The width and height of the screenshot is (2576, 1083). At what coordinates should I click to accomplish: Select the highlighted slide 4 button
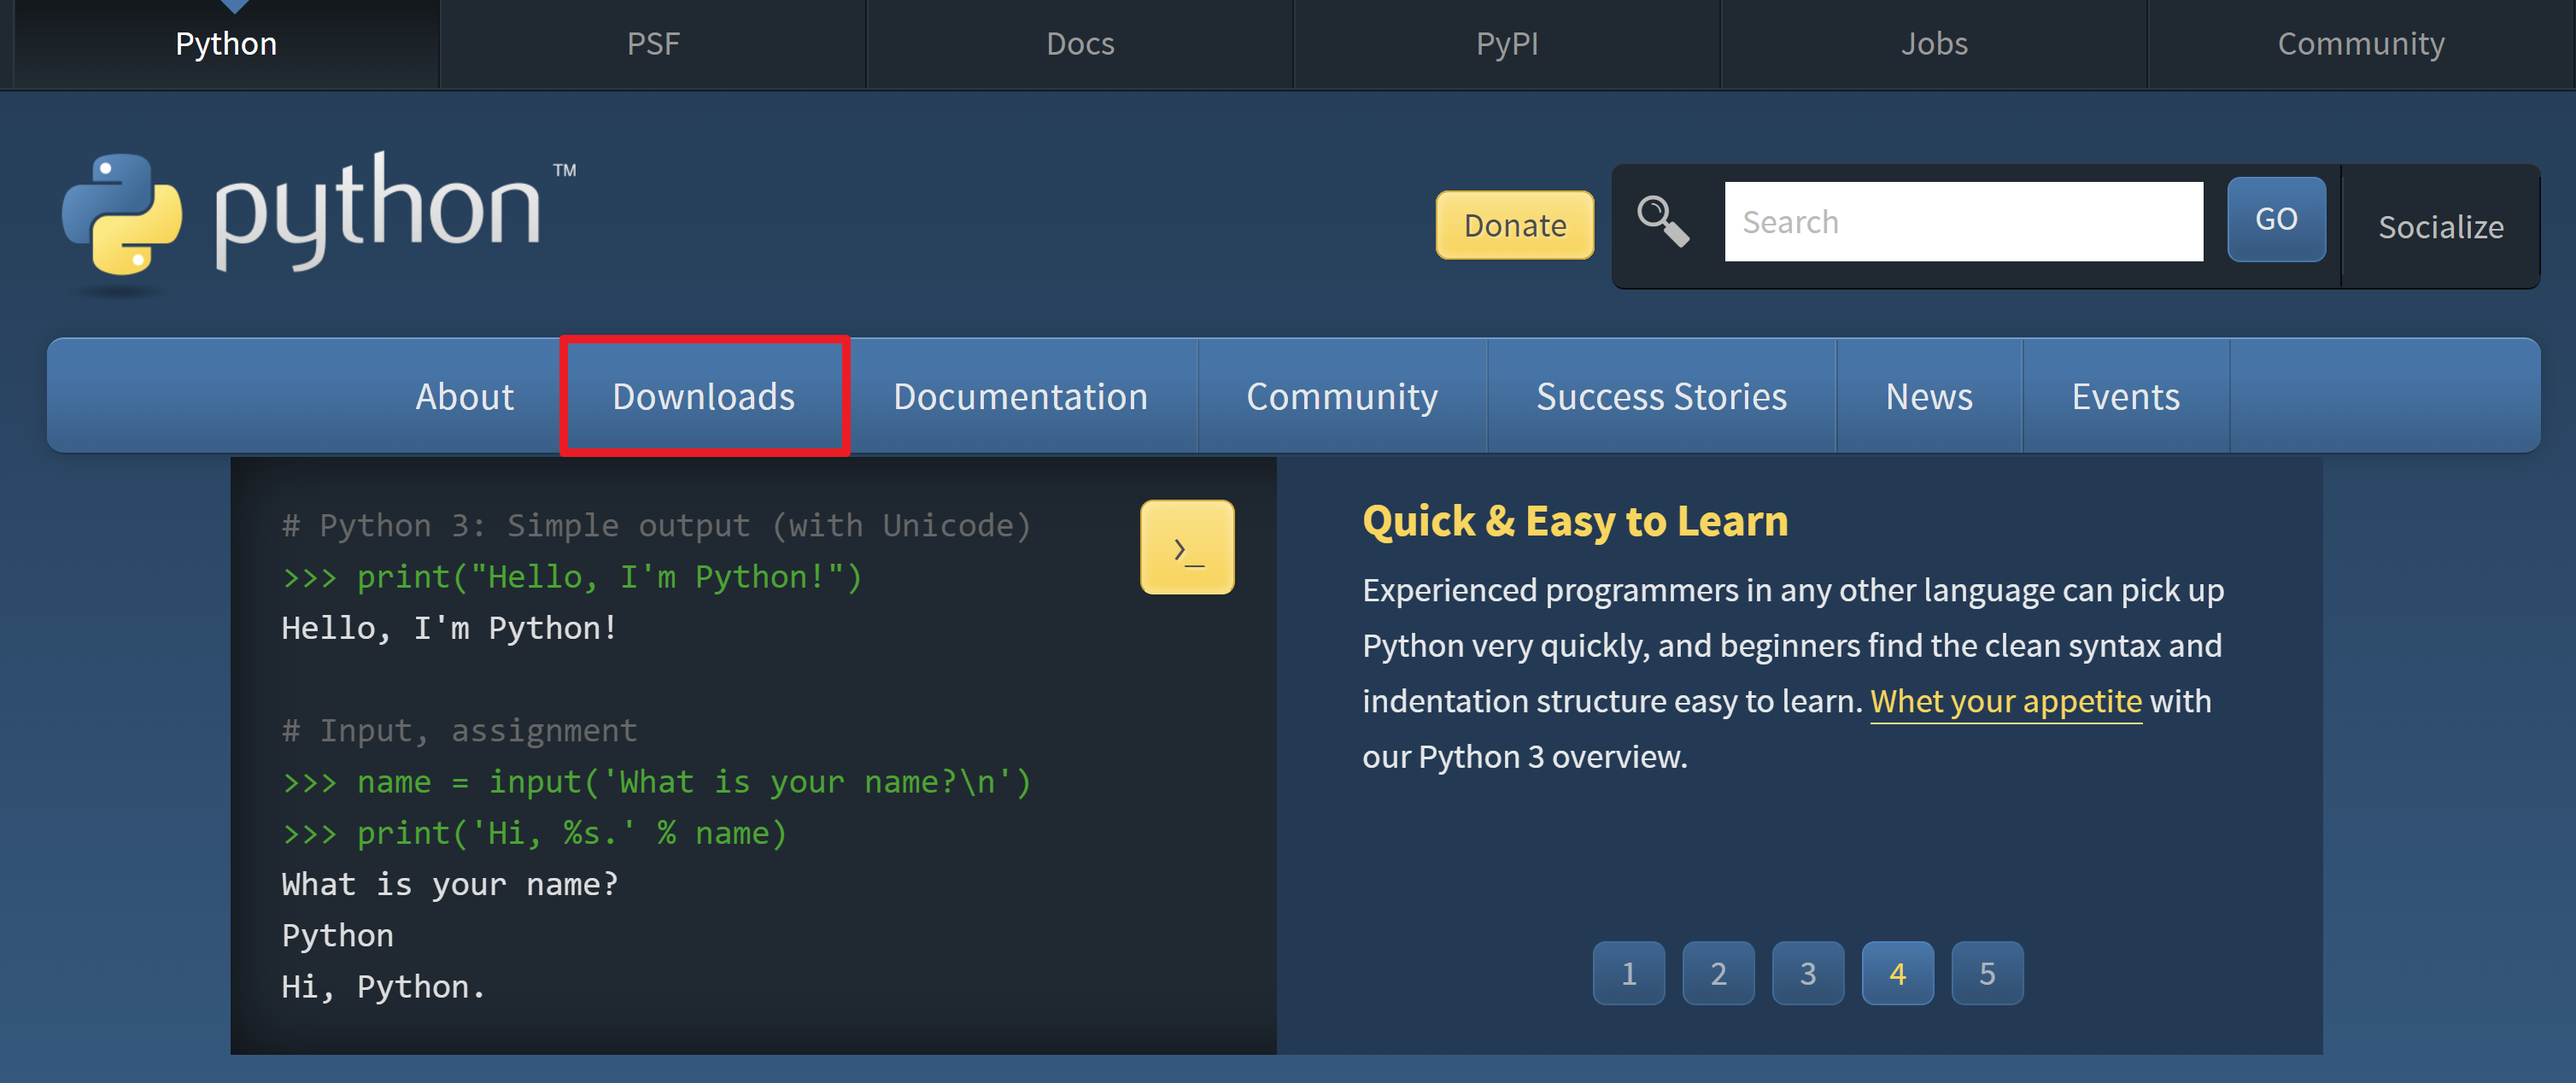[x=1897, y=972]
